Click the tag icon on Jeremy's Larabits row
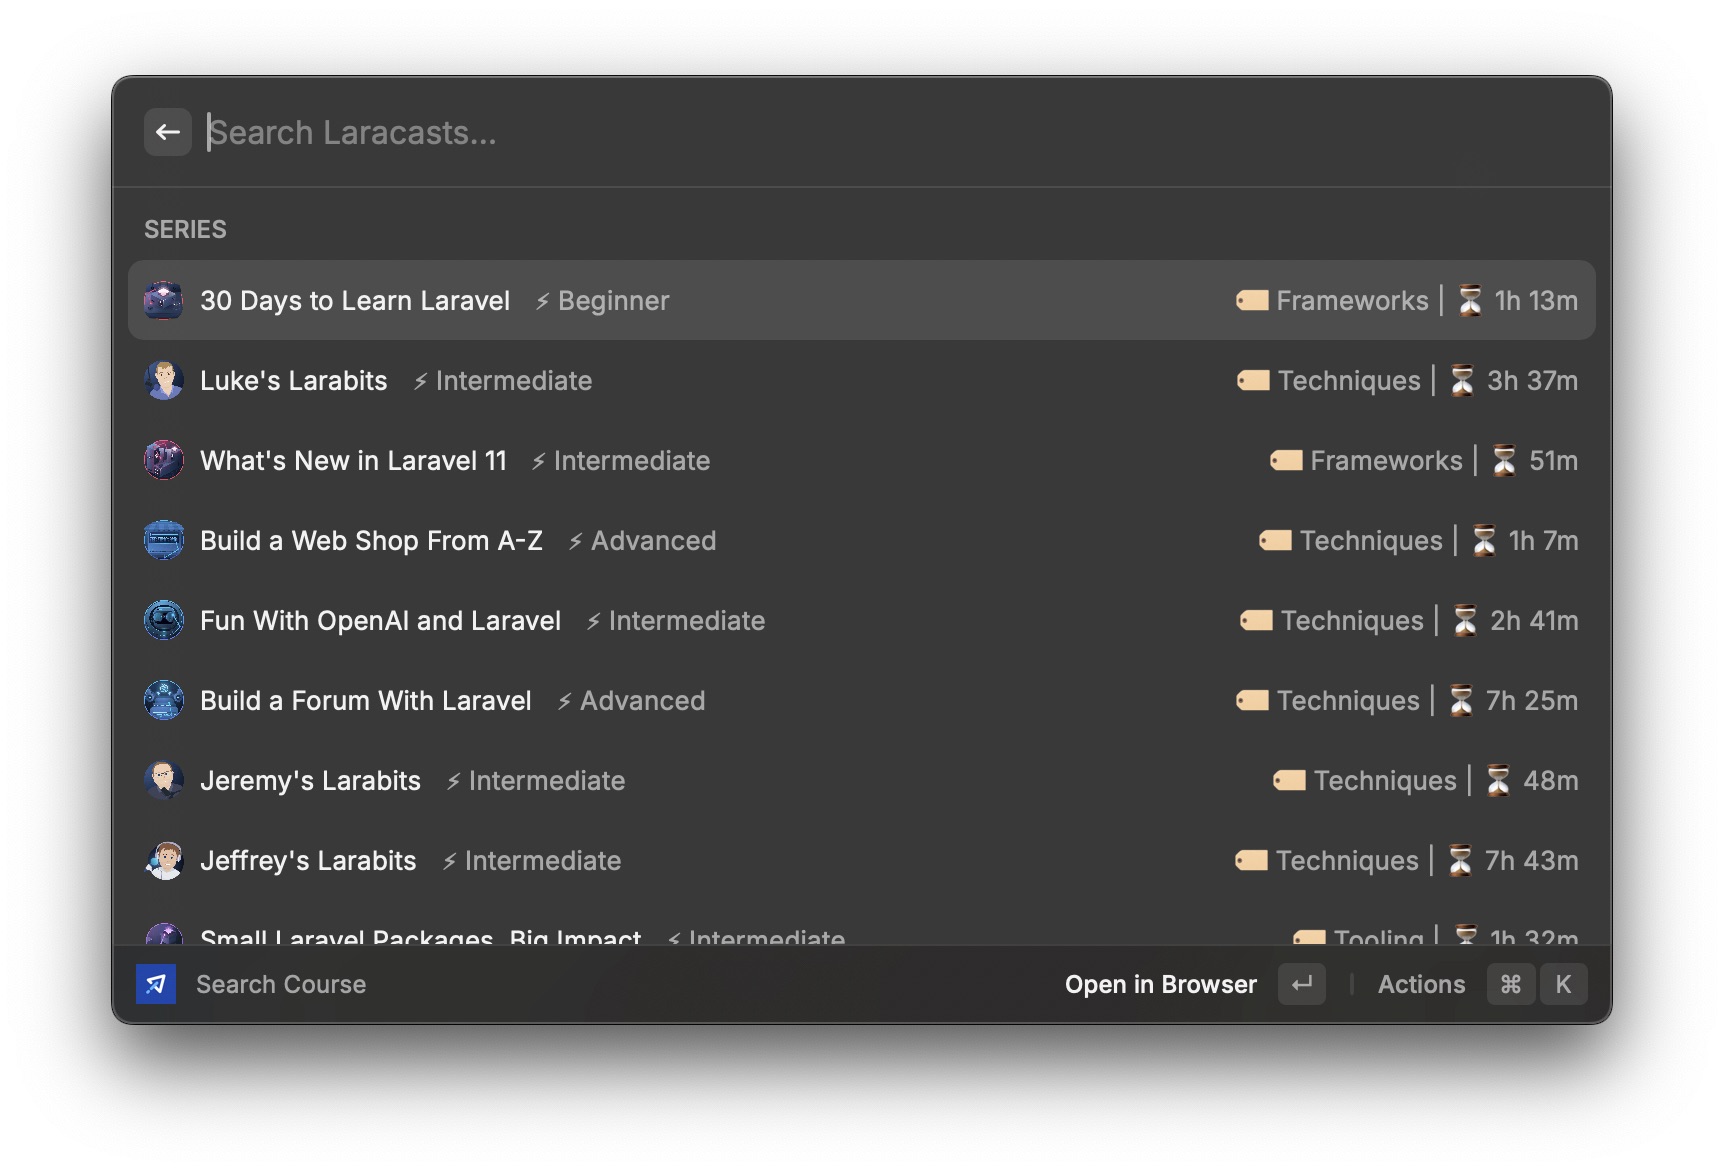This screenshot has width=1724, height=1172. 1289,780
